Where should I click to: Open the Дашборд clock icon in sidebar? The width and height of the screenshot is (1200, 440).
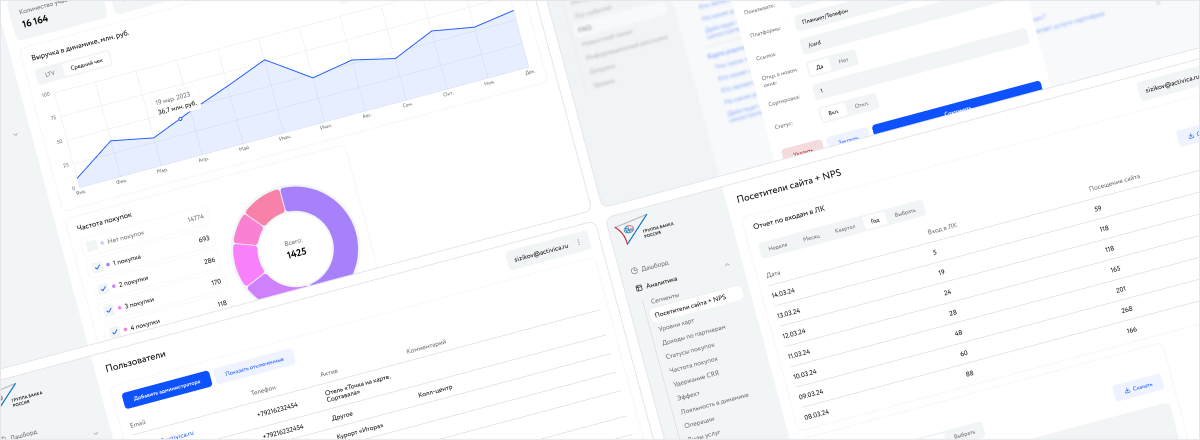pyautogui.click(x=634, y=271)
